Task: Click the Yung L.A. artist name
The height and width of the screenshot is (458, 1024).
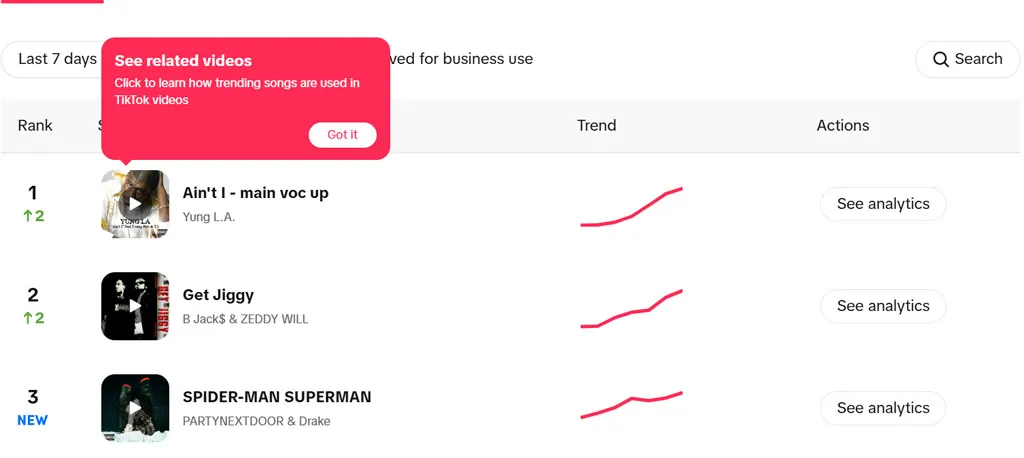Action: tap(208, 218)
